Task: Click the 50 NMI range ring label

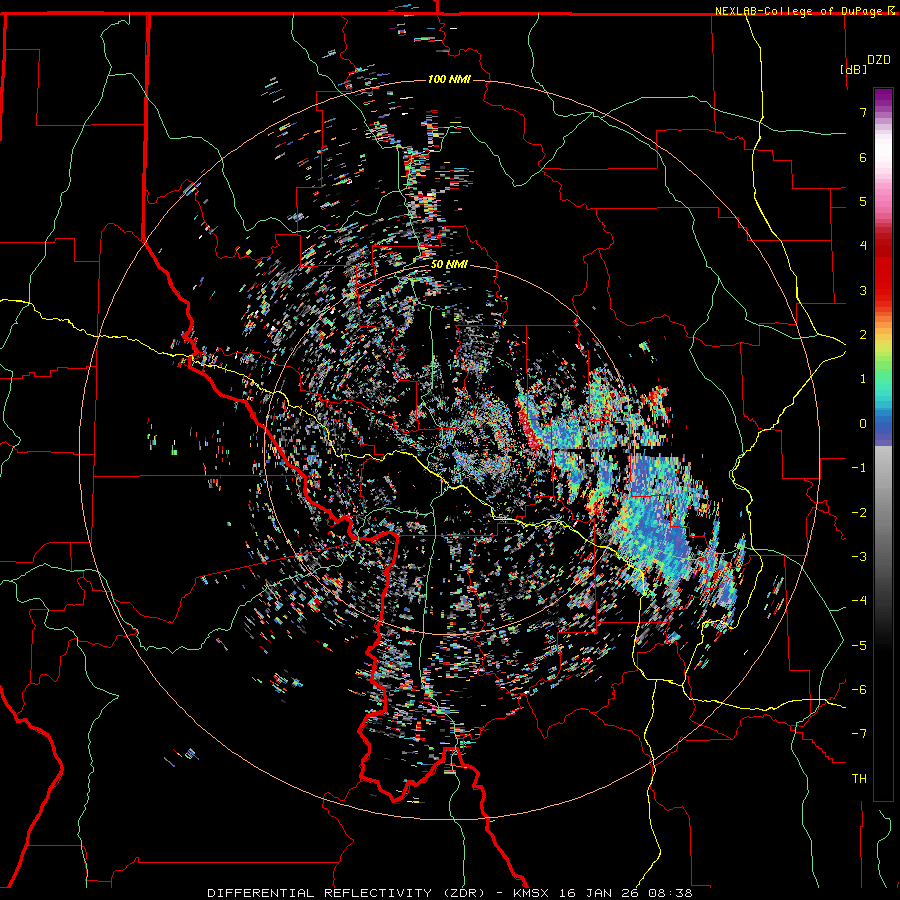Action: (x=449, y=264)
